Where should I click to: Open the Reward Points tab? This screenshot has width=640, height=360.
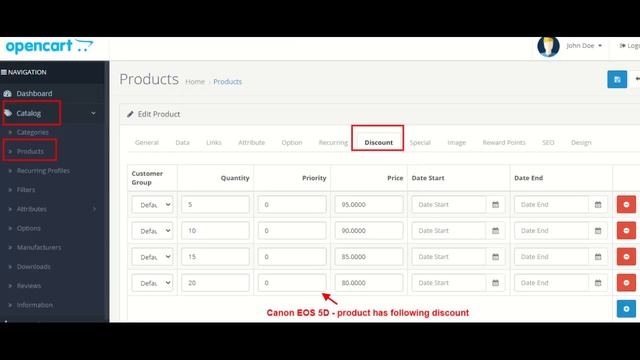pyautogui.click(x=504, y=142)
